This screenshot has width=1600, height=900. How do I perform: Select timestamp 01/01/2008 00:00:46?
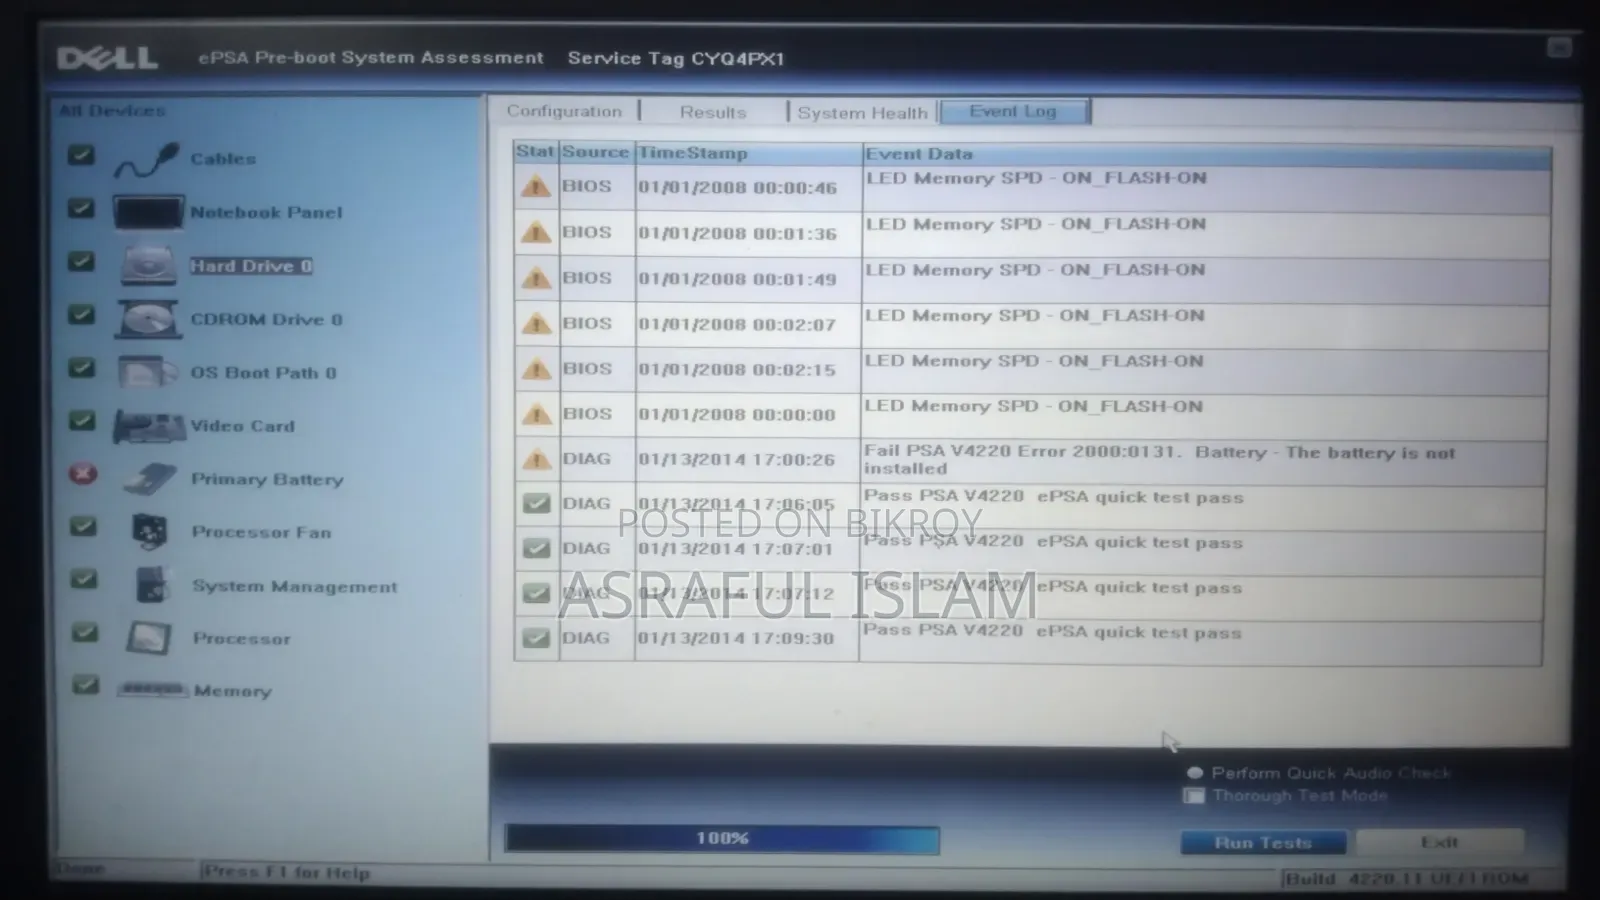point(738,187)
